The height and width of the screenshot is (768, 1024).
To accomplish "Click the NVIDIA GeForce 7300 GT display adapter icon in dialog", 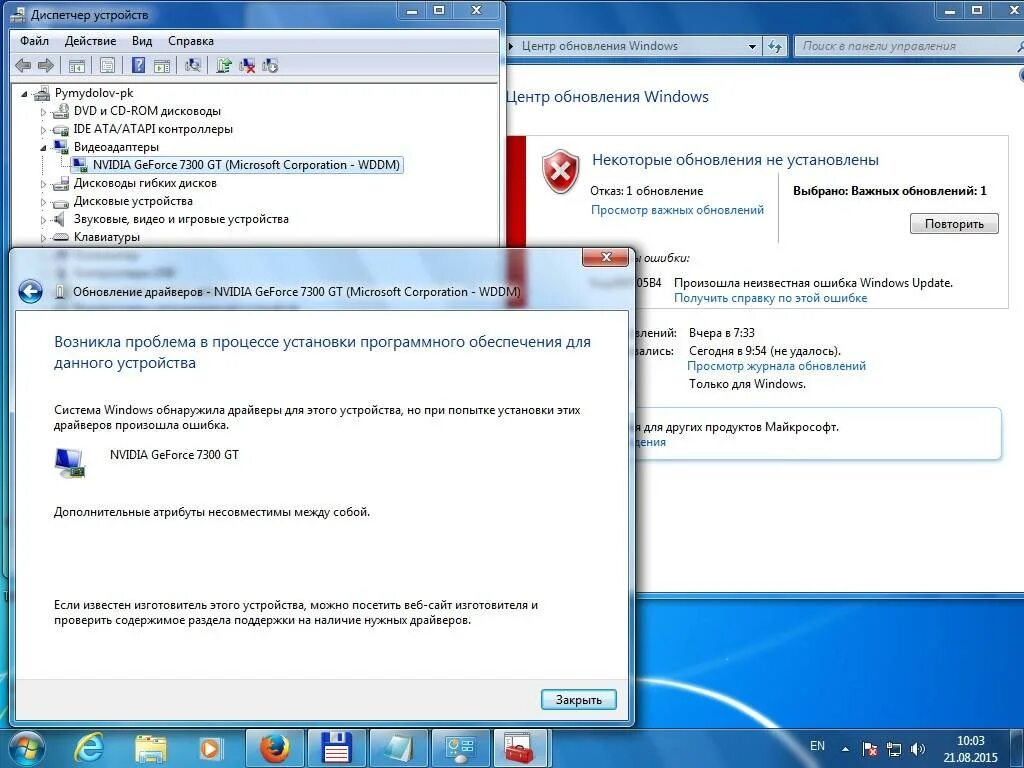I will (70, 462).
